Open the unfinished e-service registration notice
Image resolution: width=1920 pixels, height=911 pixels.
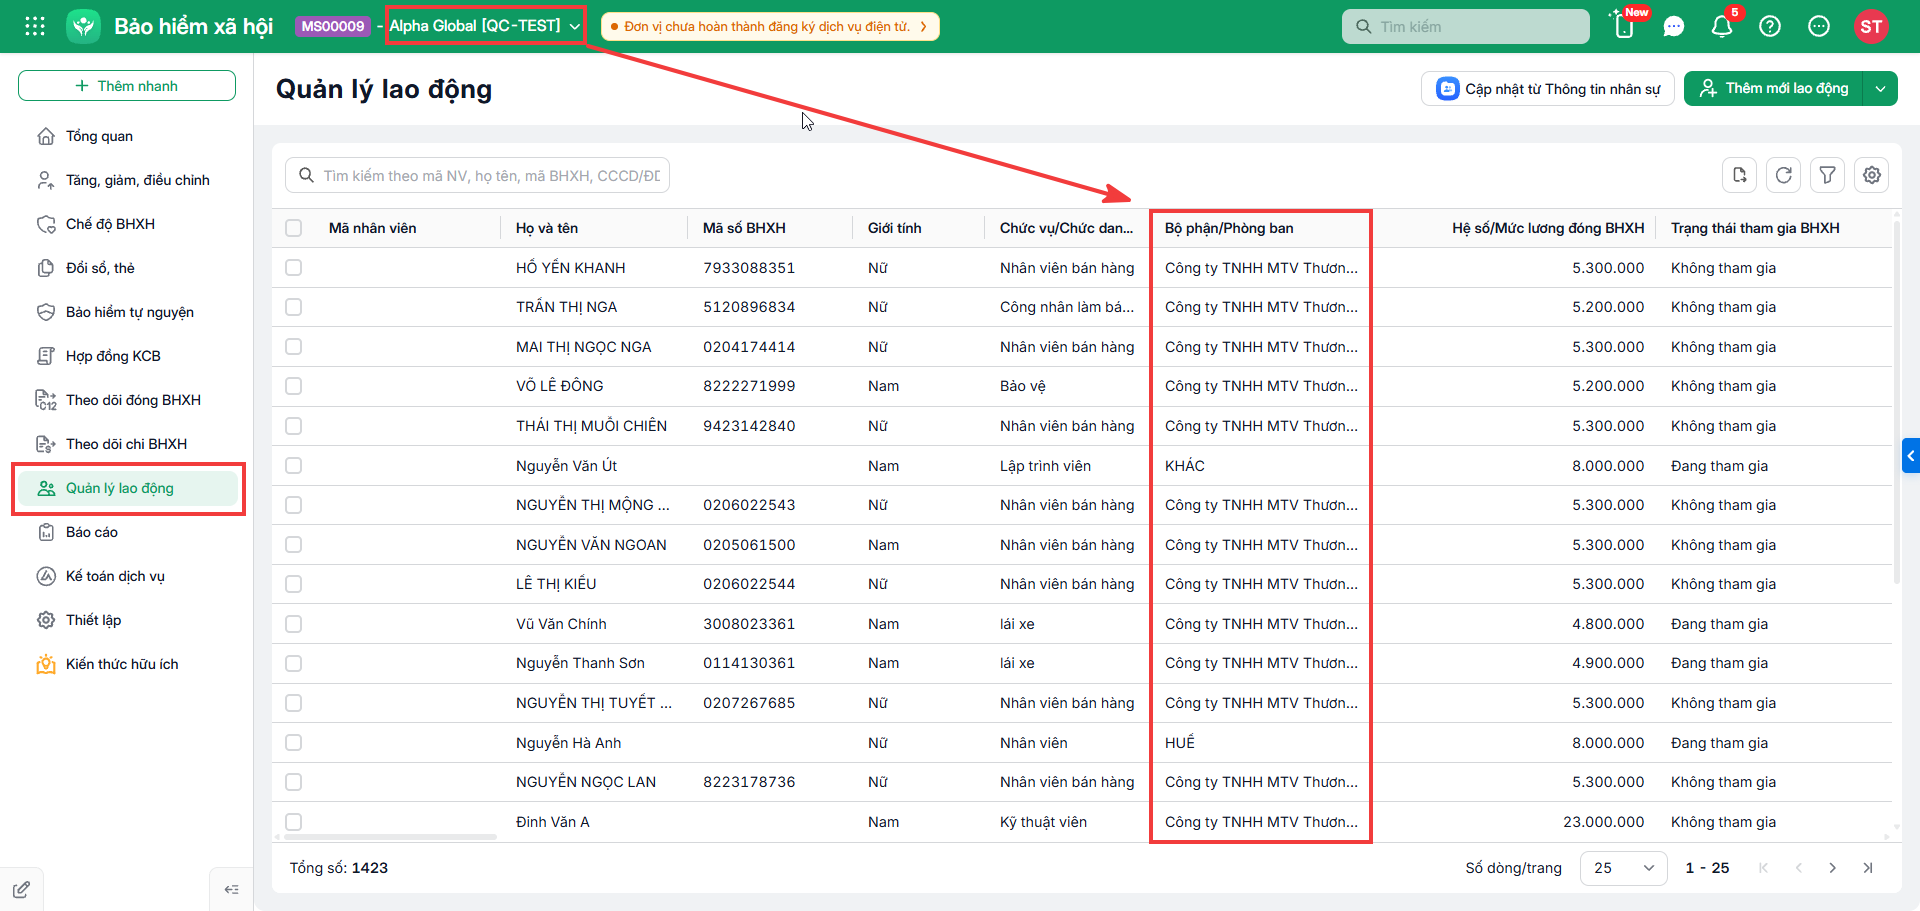[x=770, y=26]
